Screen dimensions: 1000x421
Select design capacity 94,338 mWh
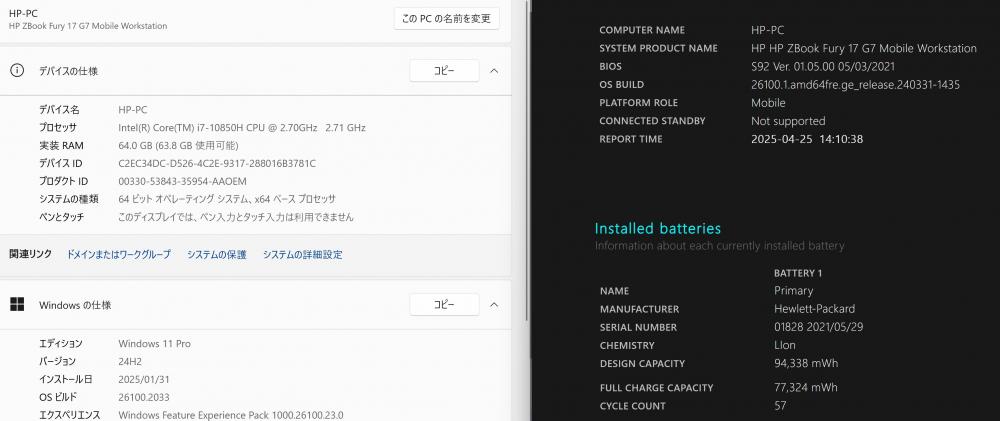[x=806, y=364]
